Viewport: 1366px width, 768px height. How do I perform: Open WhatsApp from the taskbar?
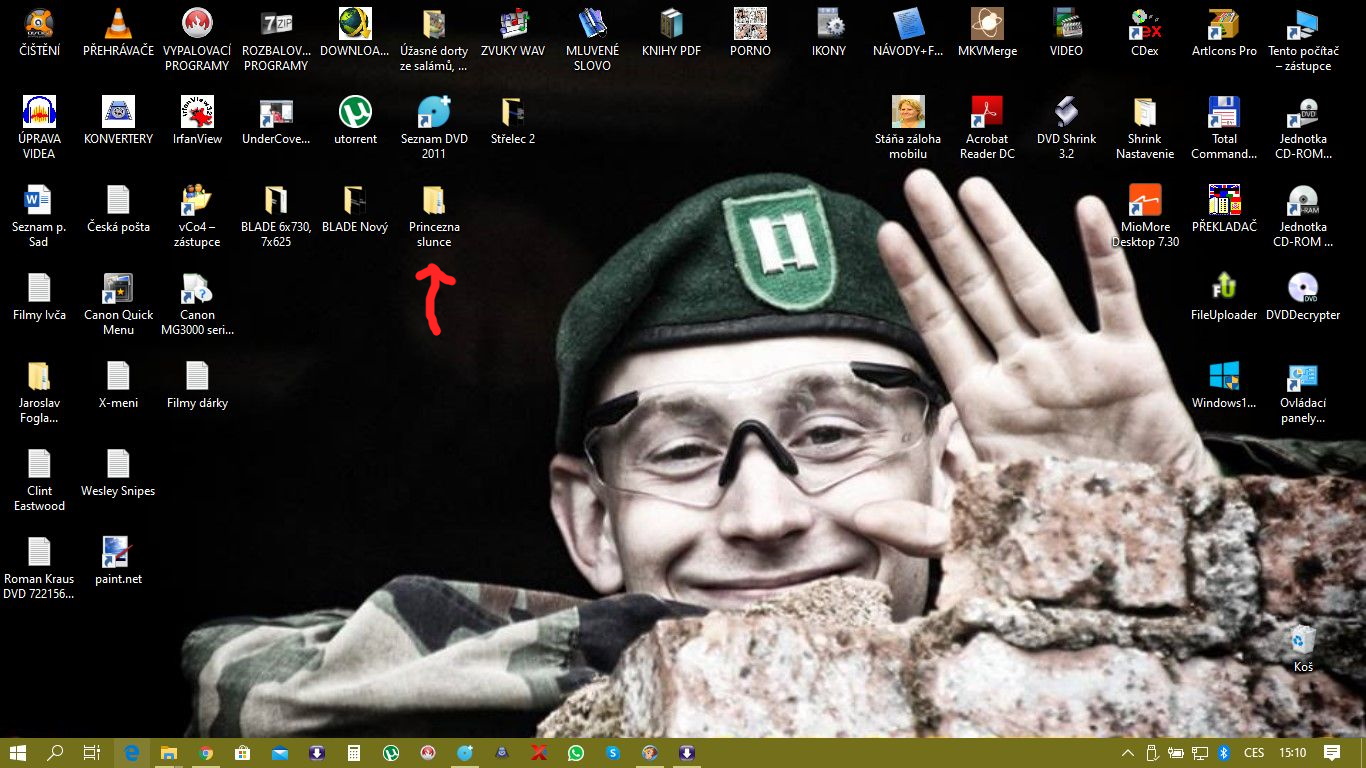tap(575, 753)
